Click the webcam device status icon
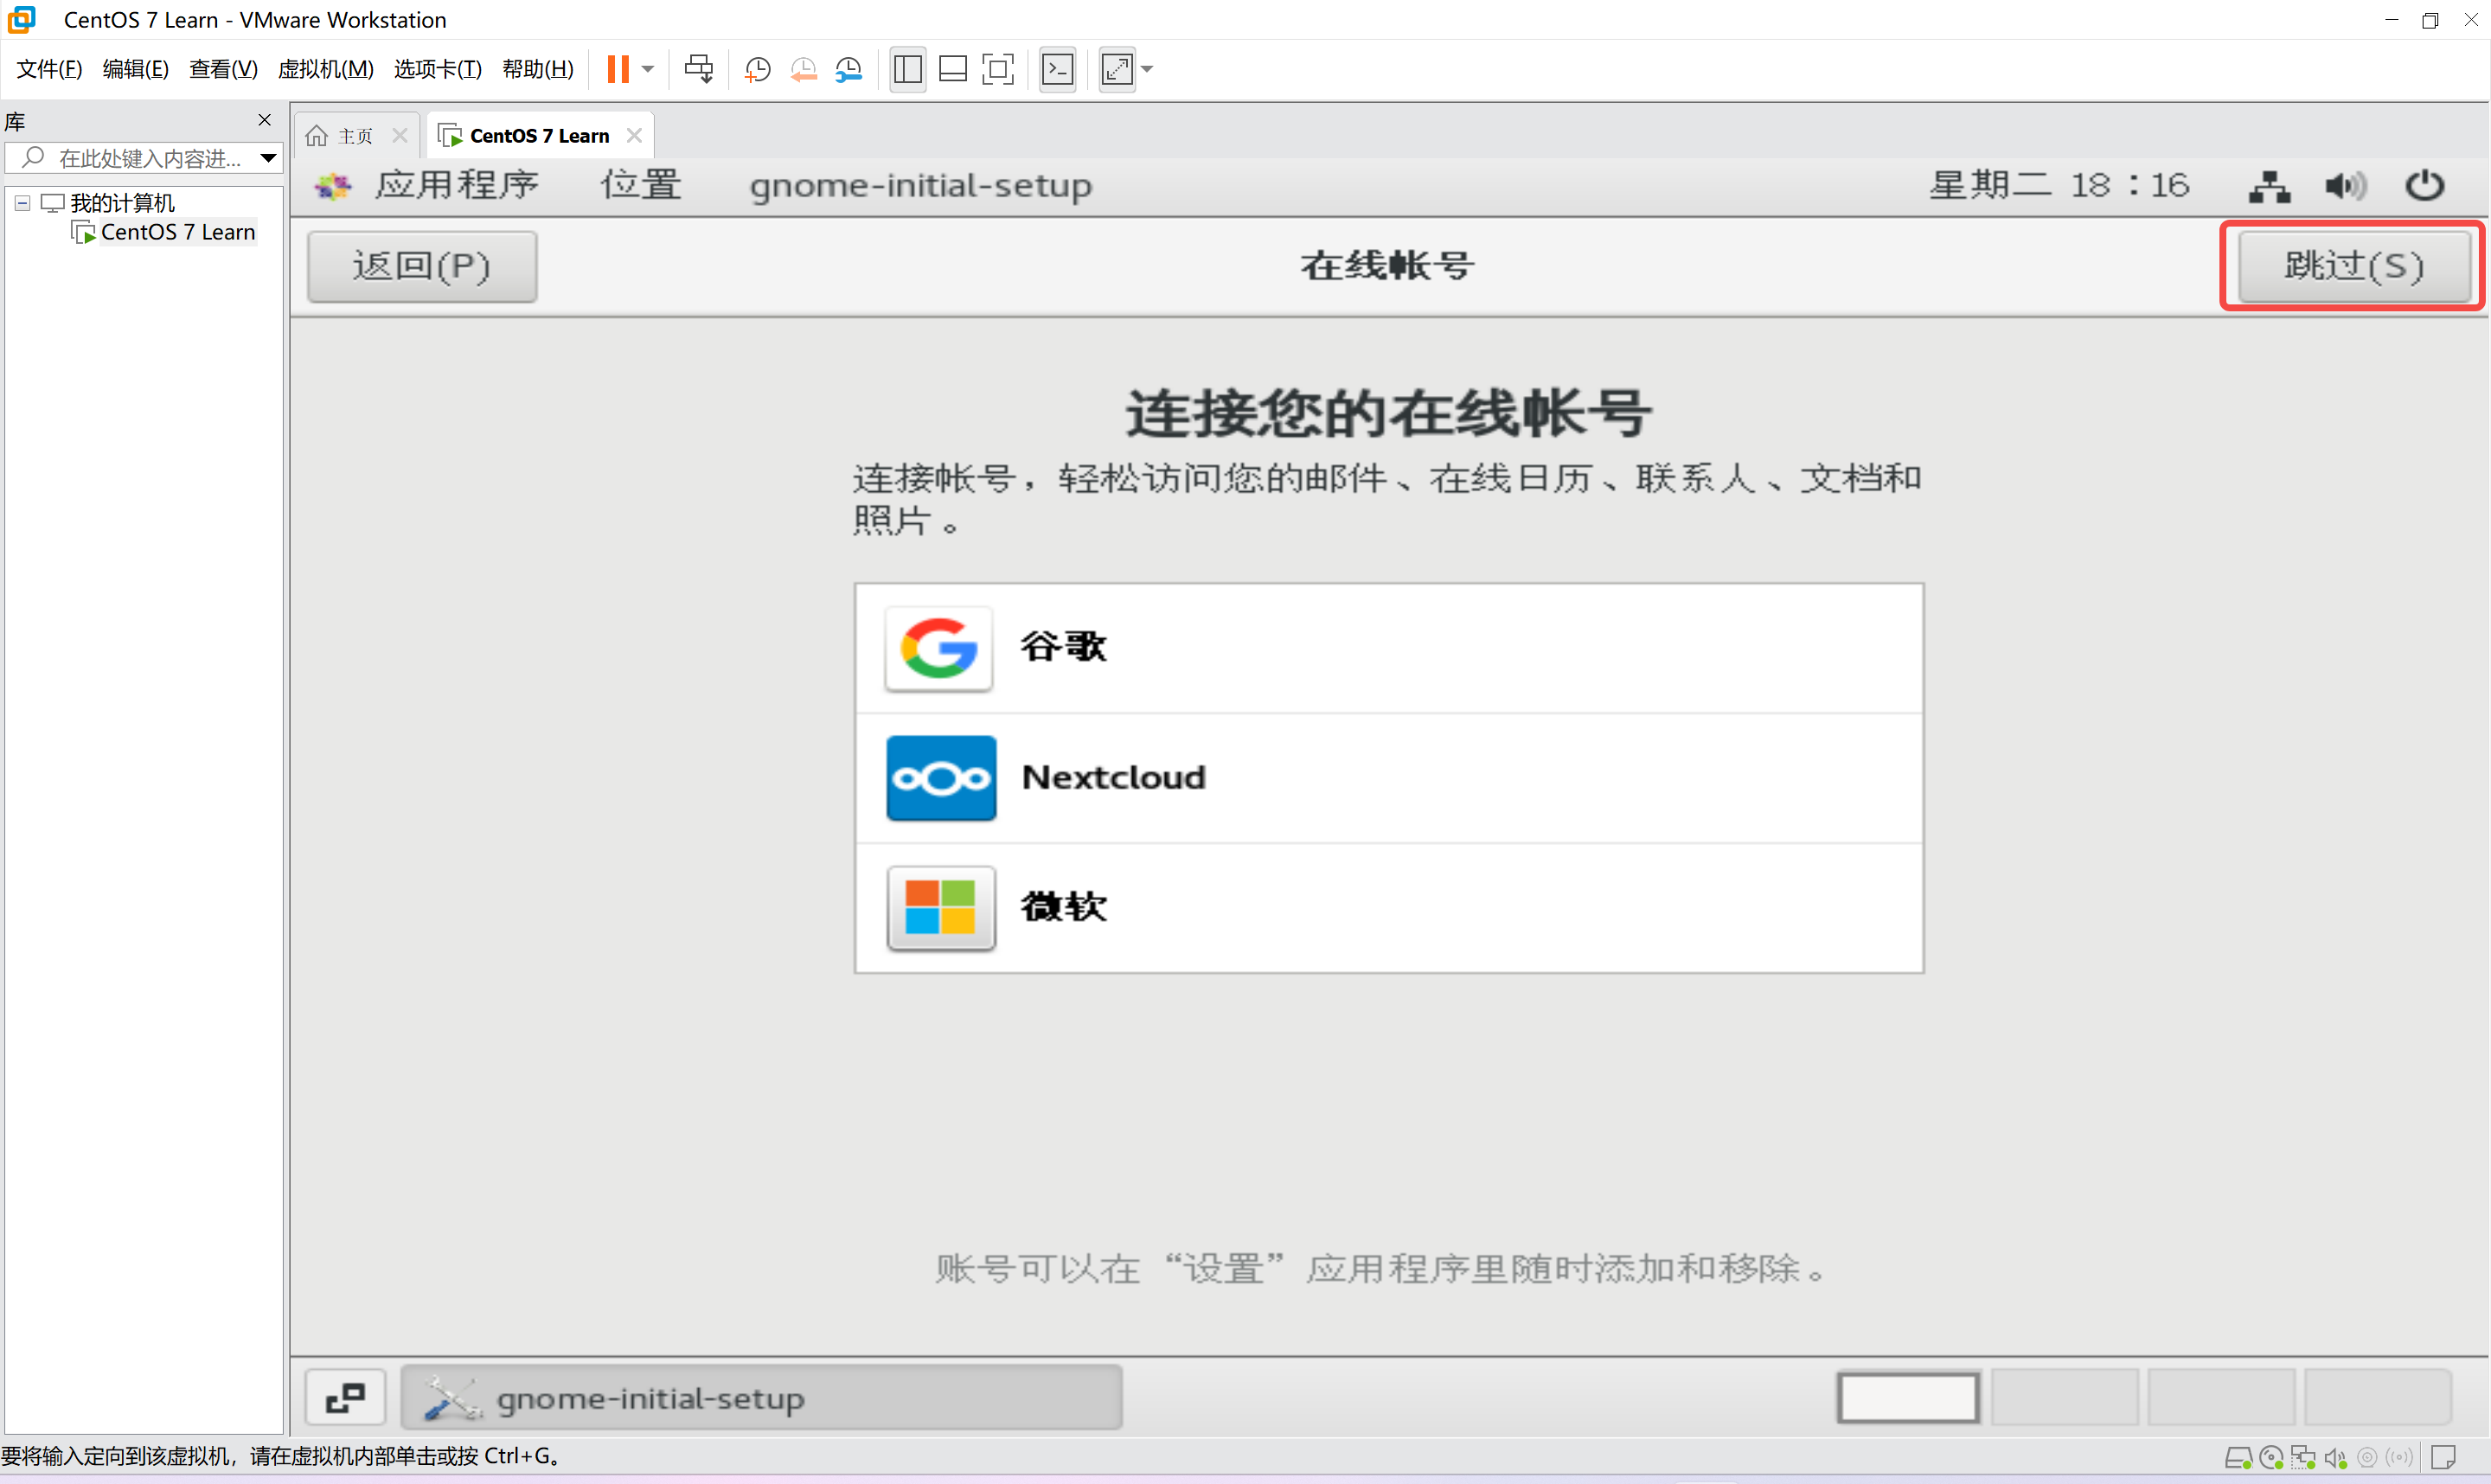2491x1484 pixels. [x=2367, y=1458]
